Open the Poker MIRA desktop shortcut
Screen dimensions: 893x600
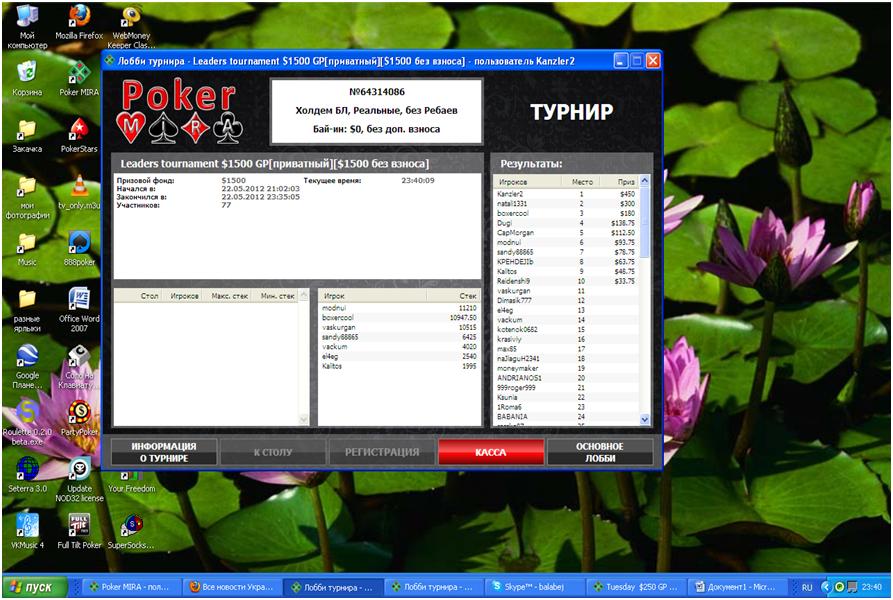(x=79, y=73)
